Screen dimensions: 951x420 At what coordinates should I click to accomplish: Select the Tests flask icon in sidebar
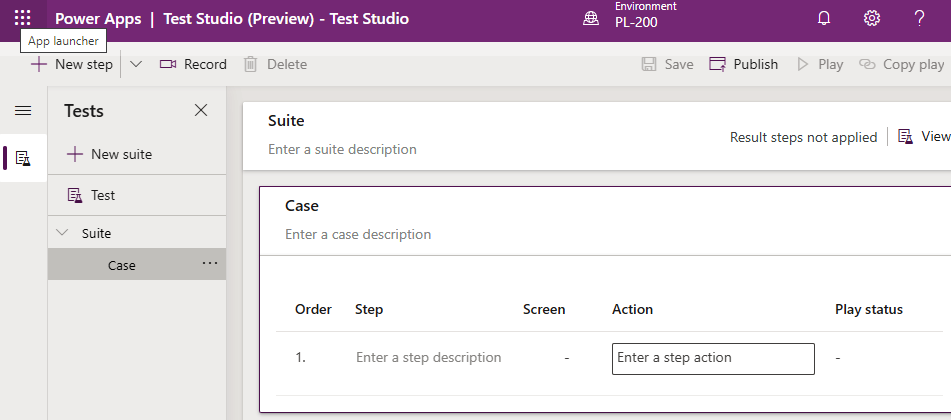tap(23, 158)
